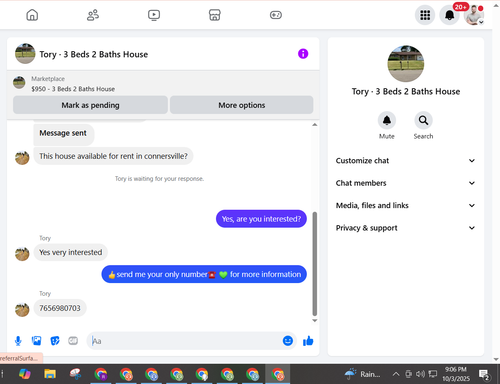This screenshot has width=500, height=384.
Task: Open Snipping Tool icon in taskbar
Action: 75,374
